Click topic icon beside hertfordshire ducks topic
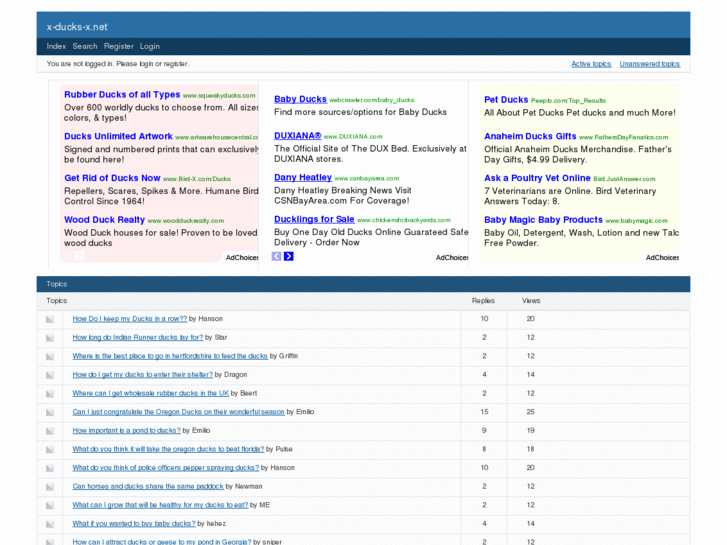This screenshot has width=727, height=545. [50, 356]
